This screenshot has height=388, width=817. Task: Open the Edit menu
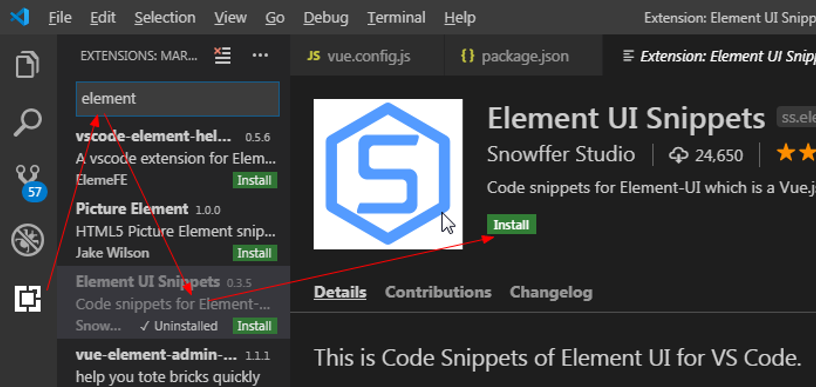[x=103, y=18]
